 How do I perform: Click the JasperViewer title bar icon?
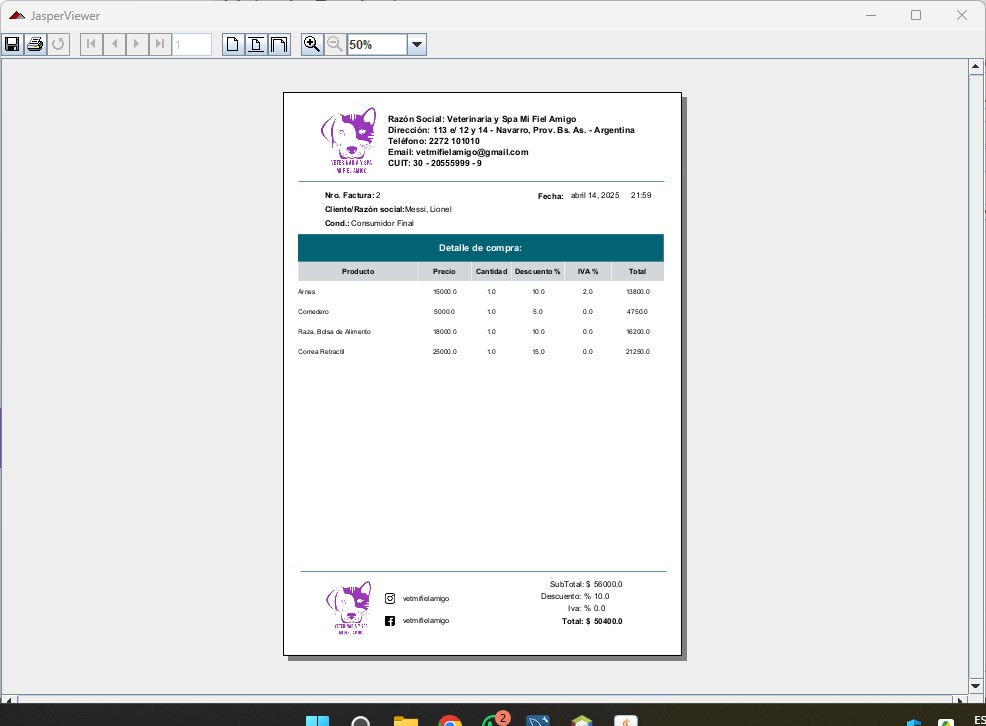17,16
